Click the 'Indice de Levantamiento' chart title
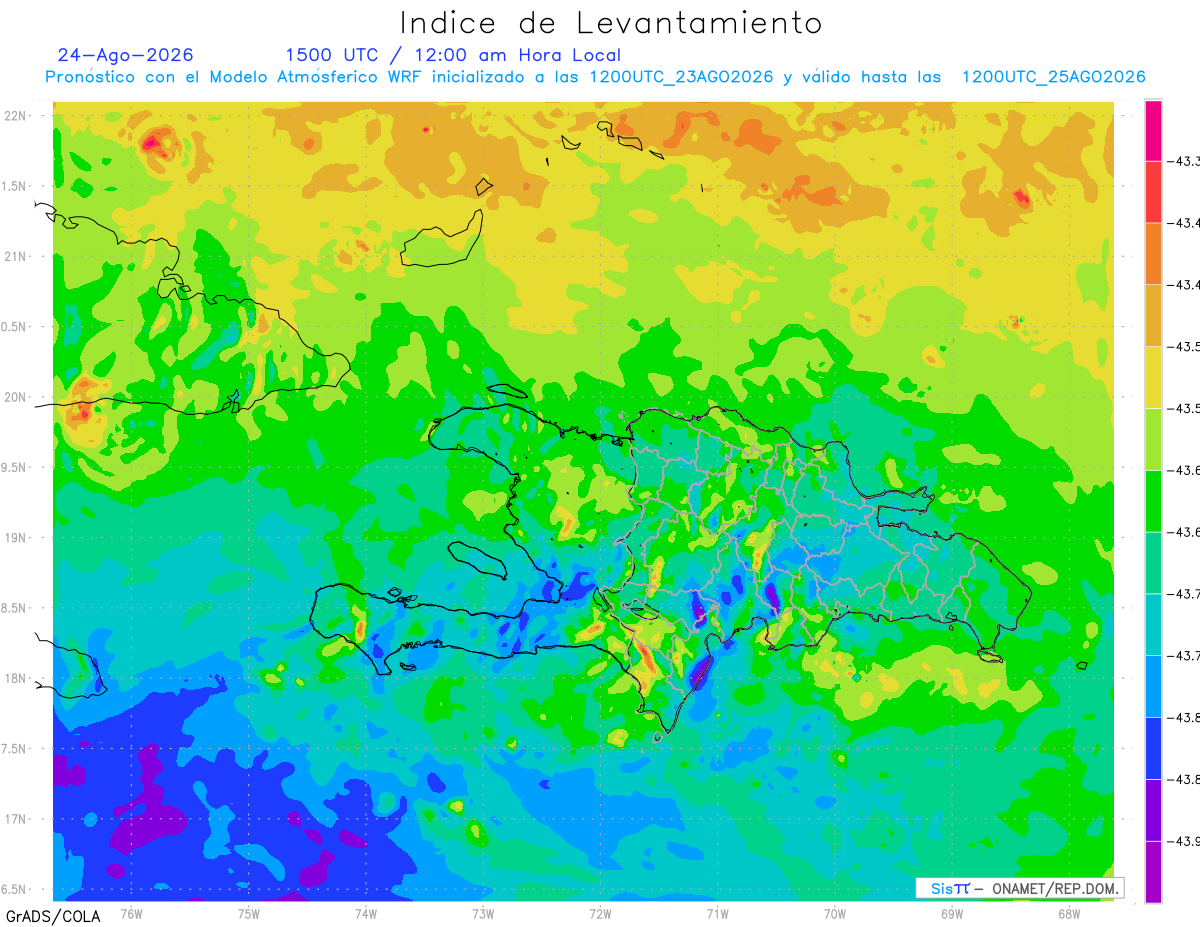 click(x=611, y=23)
